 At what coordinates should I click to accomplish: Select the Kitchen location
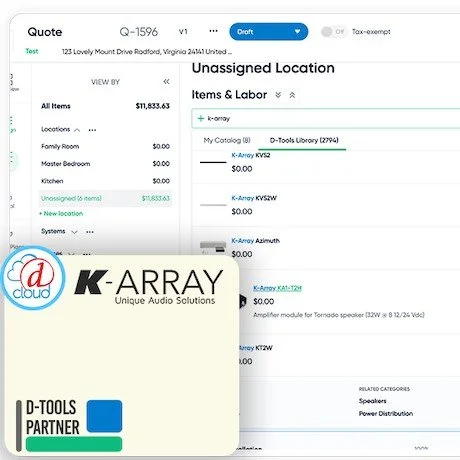[105, 181]
